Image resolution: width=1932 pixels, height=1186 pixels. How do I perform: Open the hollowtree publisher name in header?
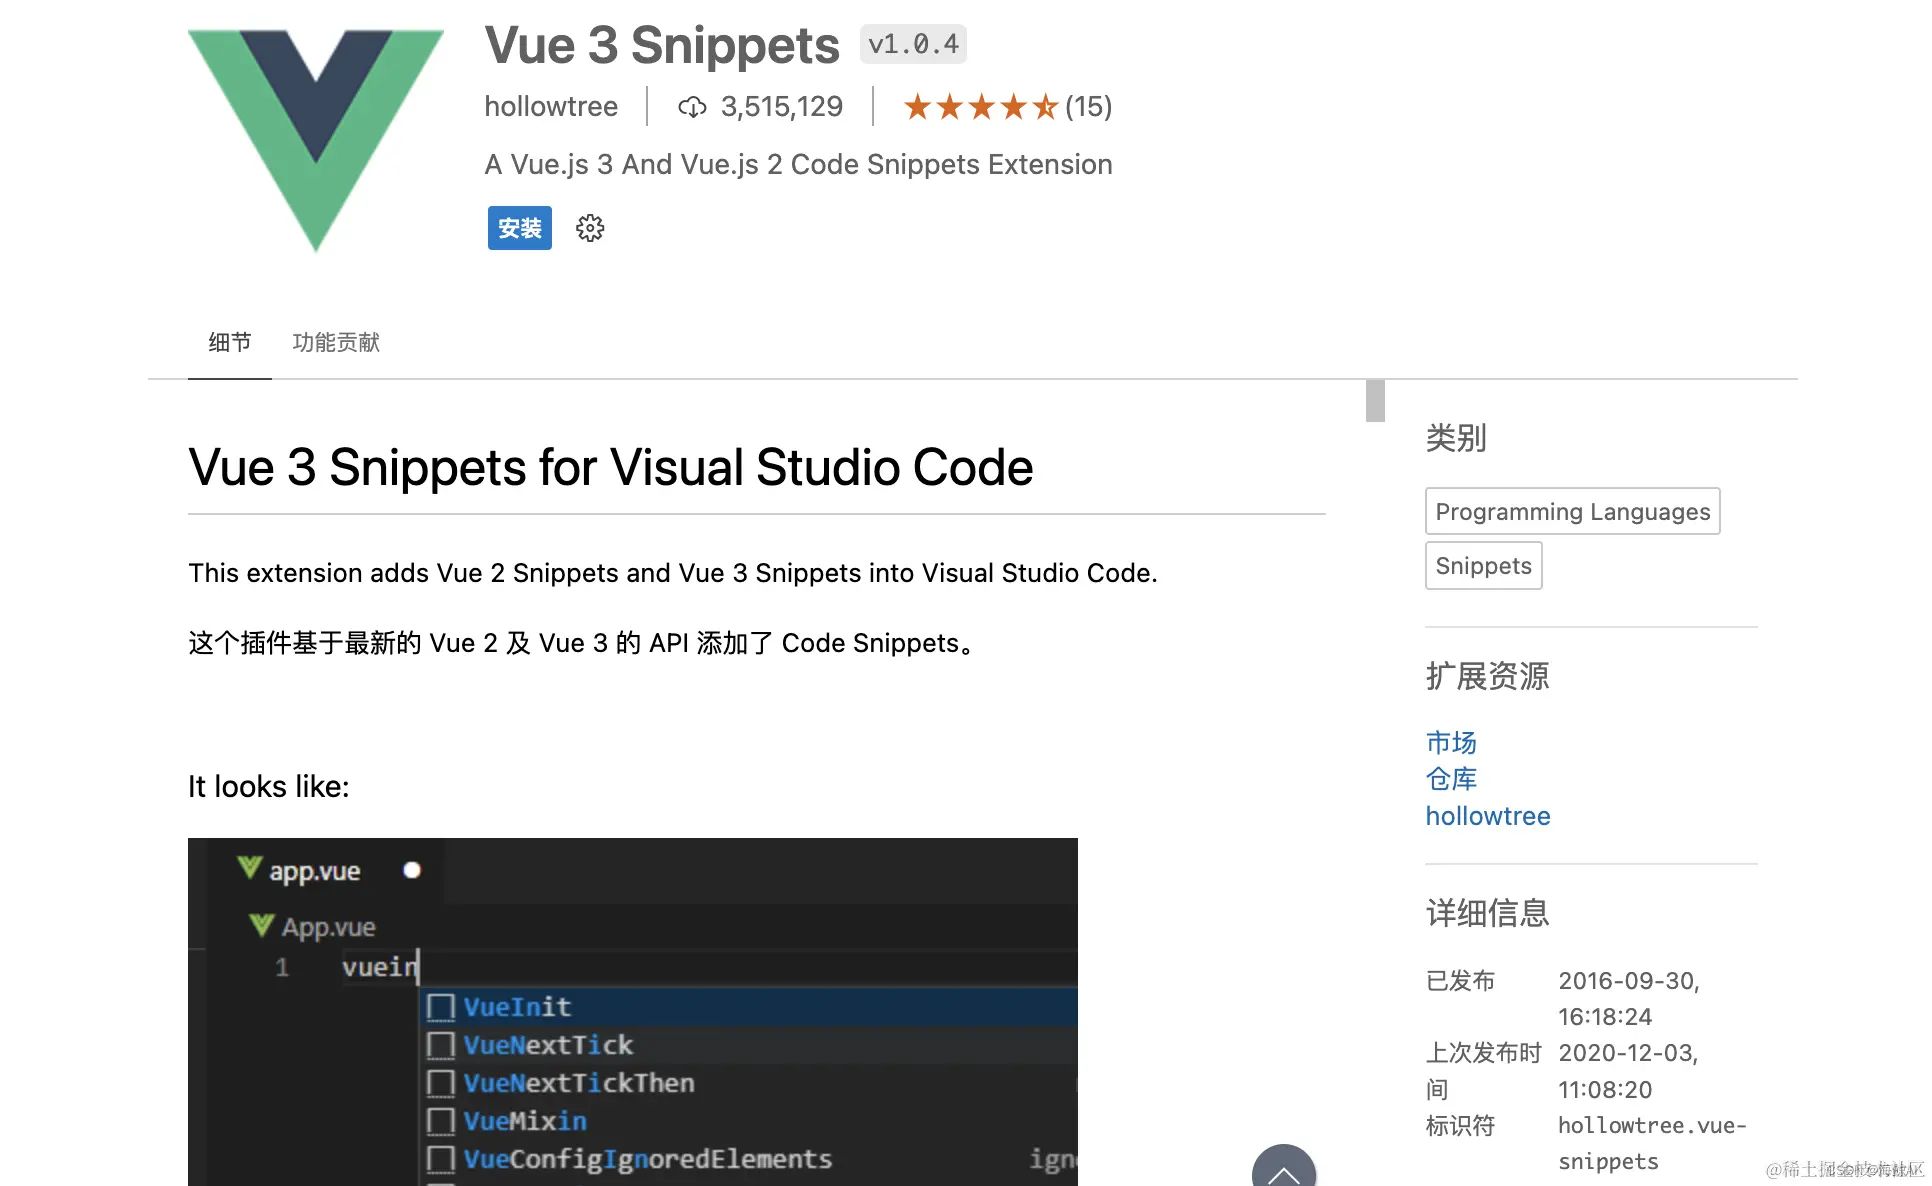click(x=551, y=106)
